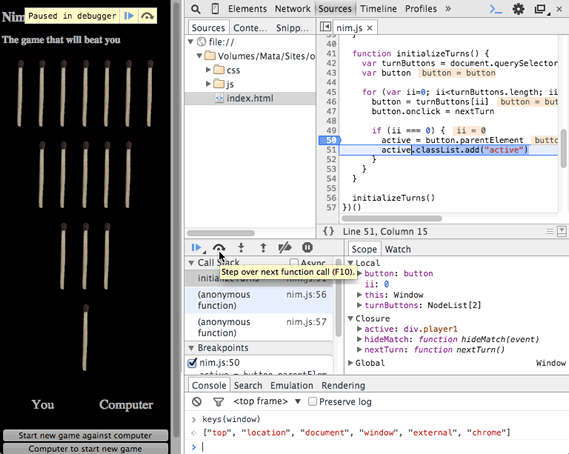Screen dimensions: 569x454
Task: Expand the css folder
Action: coord(208,70)
